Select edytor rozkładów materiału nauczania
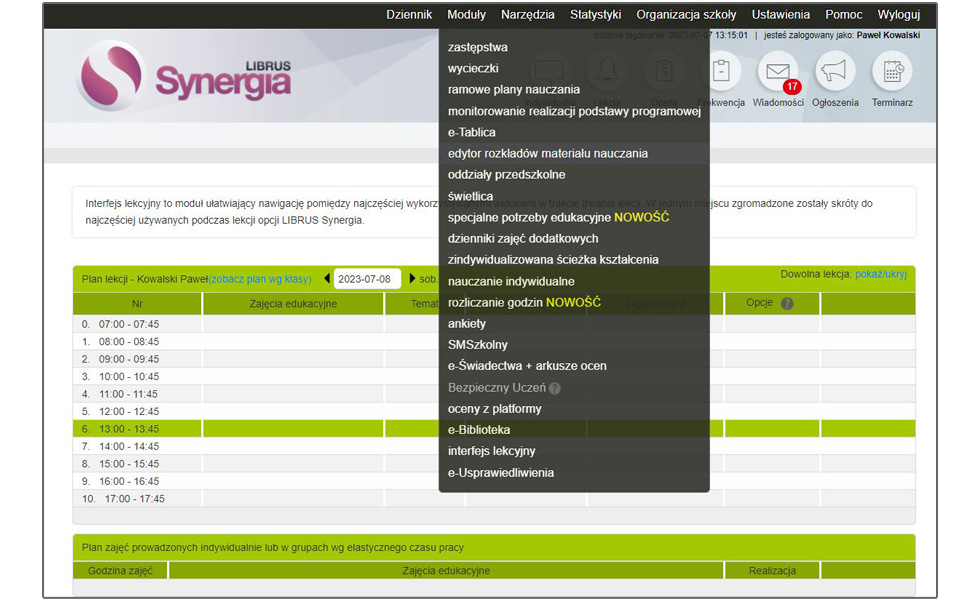This screenshot has height=608, width=975. (548, 154)
